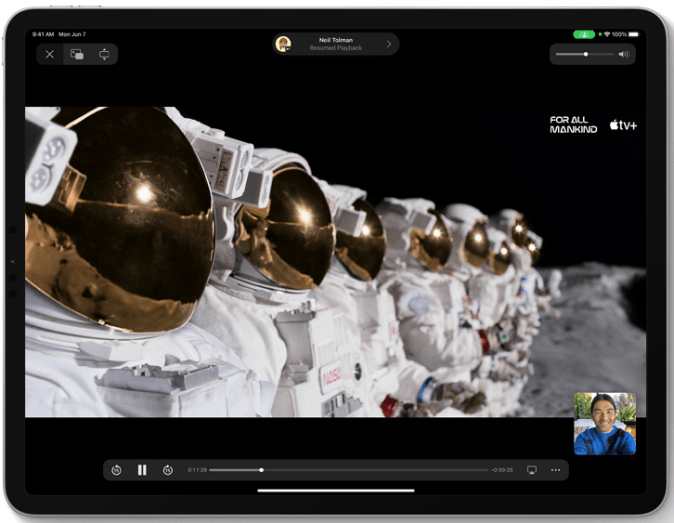The image size is (674, 523).
Task: Skip back 15 seconds
Action: click(116, 470)
